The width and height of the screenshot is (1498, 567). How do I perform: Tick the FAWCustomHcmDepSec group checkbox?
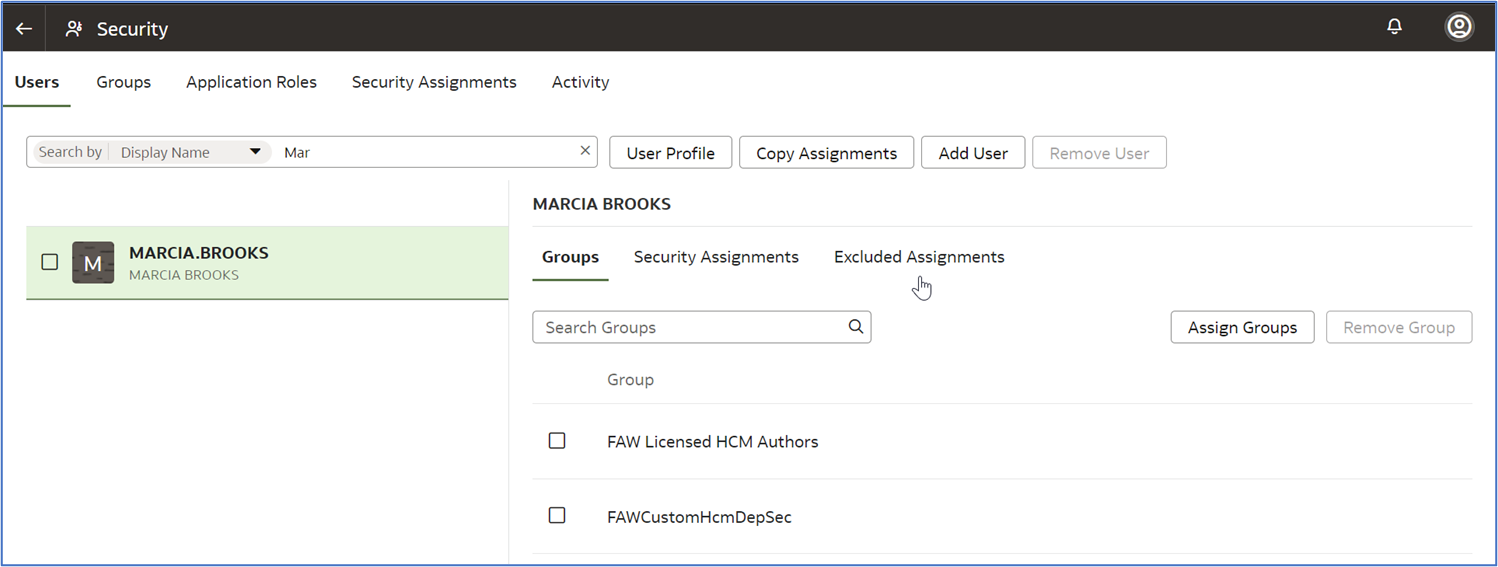coord(557,516)
